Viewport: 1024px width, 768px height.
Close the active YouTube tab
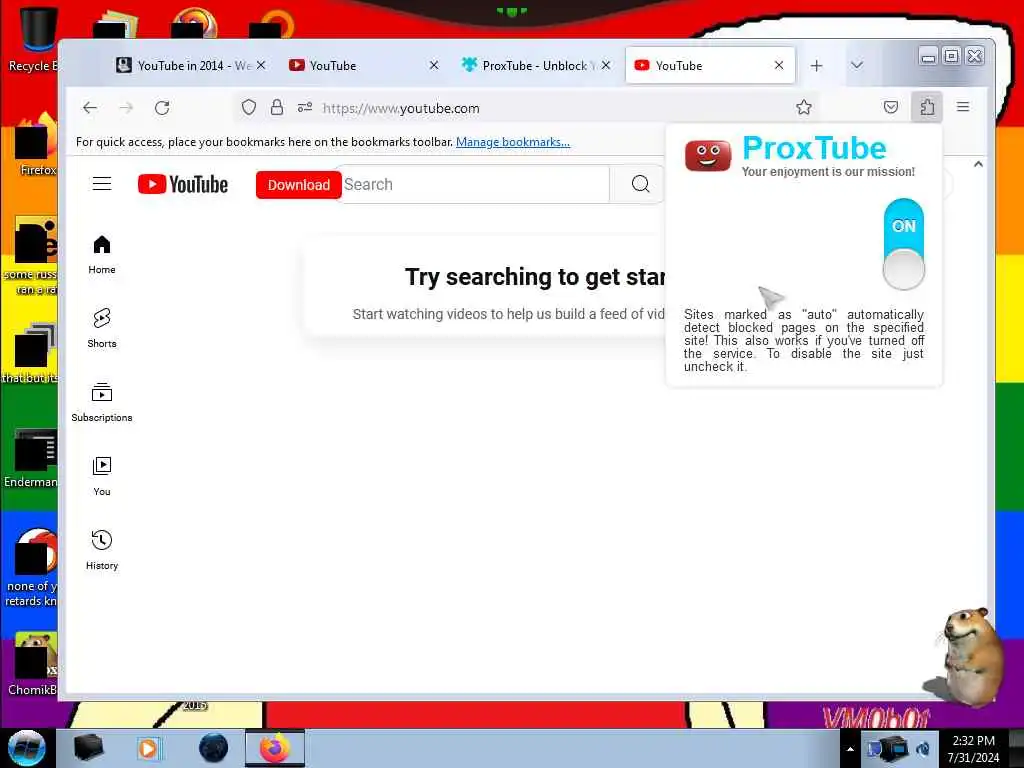[778, 65]
